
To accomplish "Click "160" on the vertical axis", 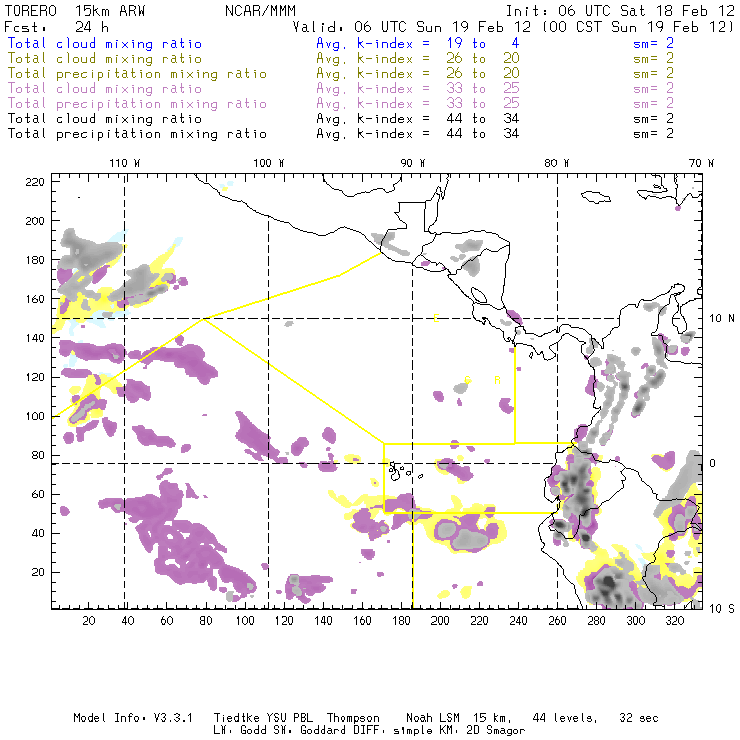I will (x=35, y=299).
